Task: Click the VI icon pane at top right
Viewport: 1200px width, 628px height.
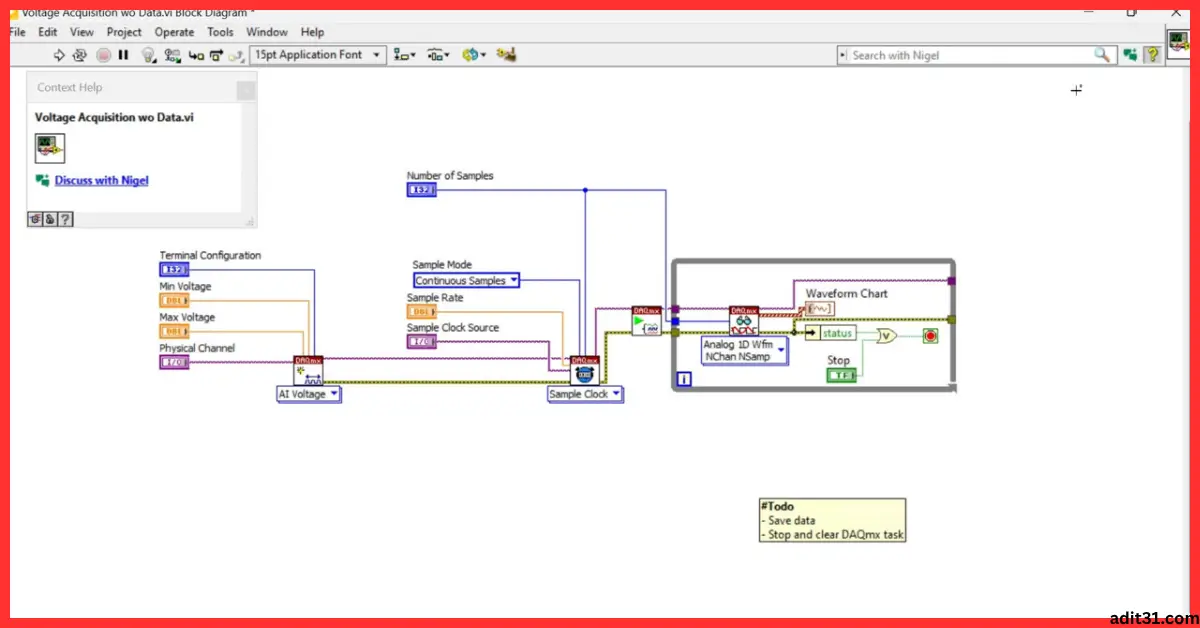Action: coord(1181,45)
